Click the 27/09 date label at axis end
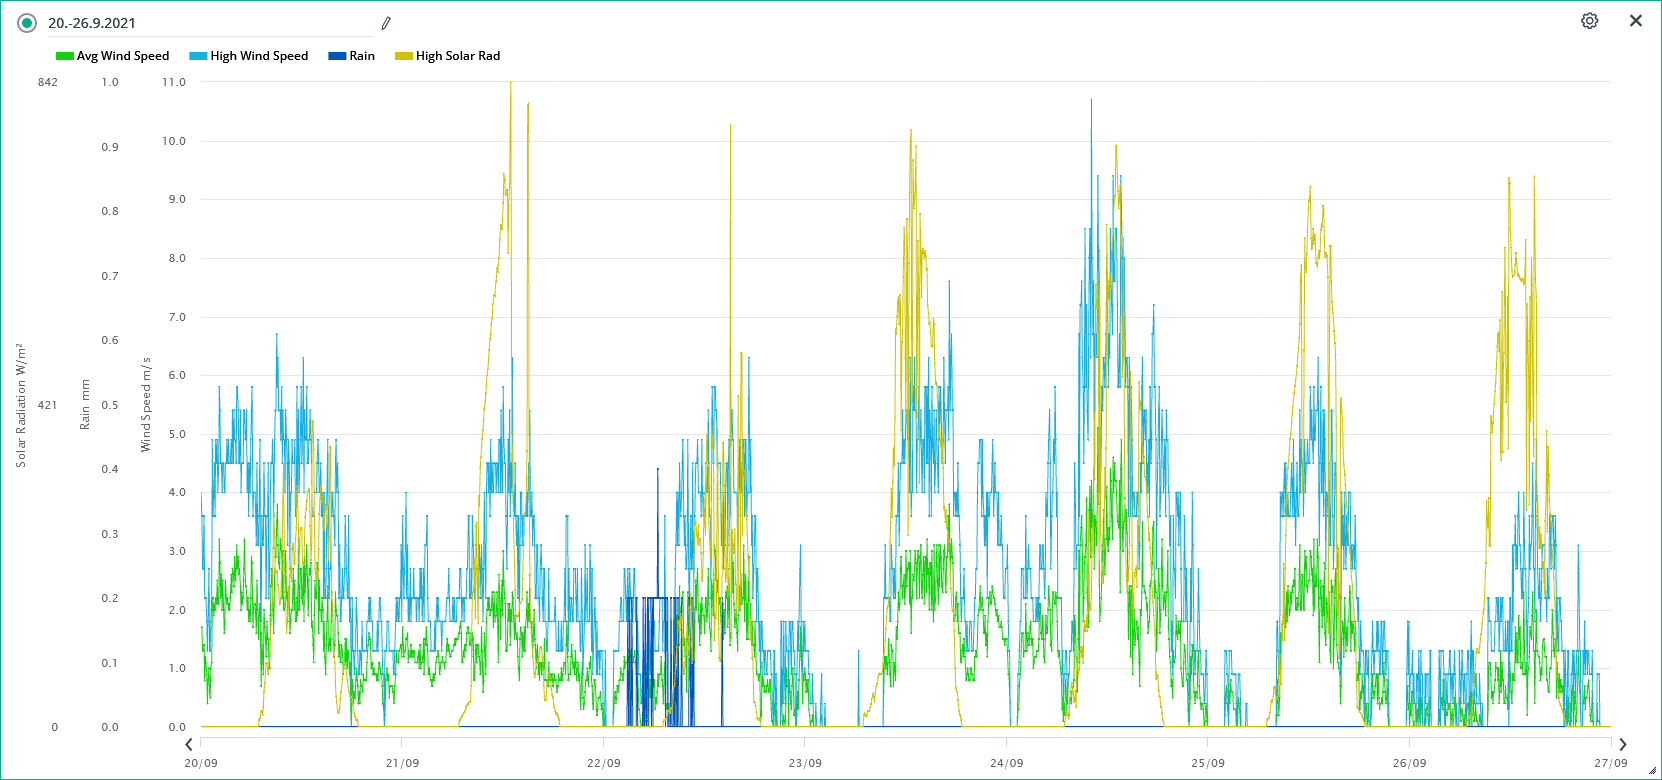 coord(1610,763)
